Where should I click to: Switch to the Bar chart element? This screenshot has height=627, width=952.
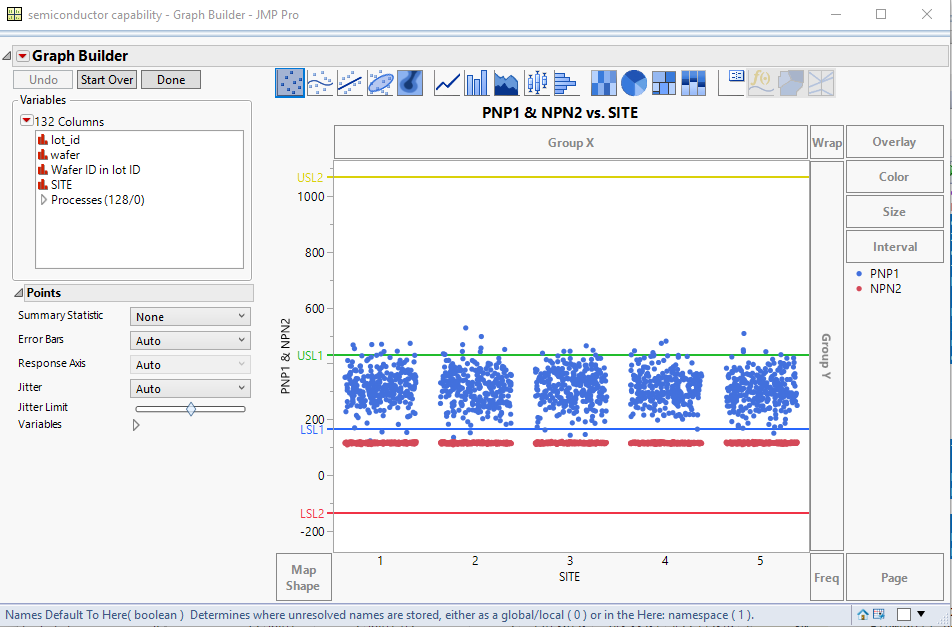click(477, 83)
